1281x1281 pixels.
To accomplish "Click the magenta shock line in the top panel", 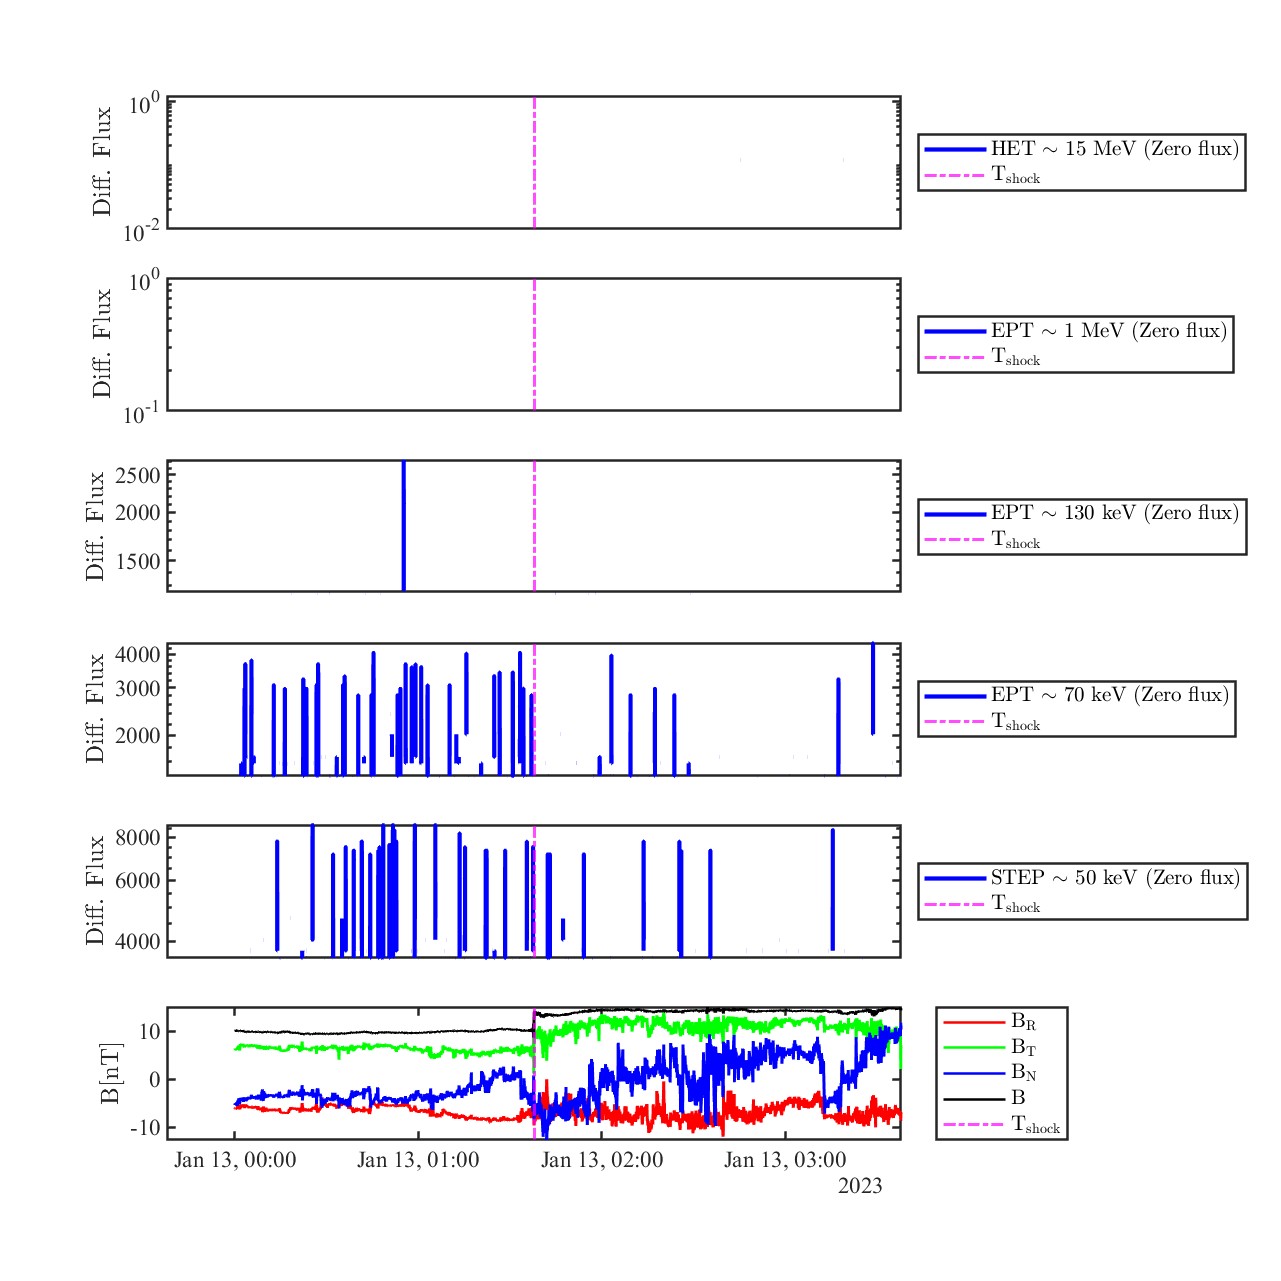I will 534,163.
